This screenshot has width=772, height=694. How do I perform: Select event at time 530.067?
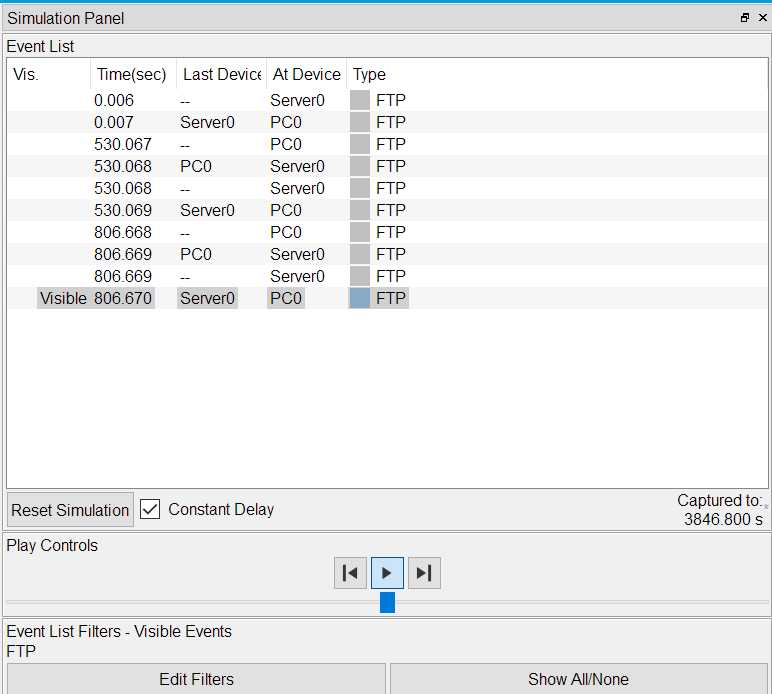coord(387,144)
